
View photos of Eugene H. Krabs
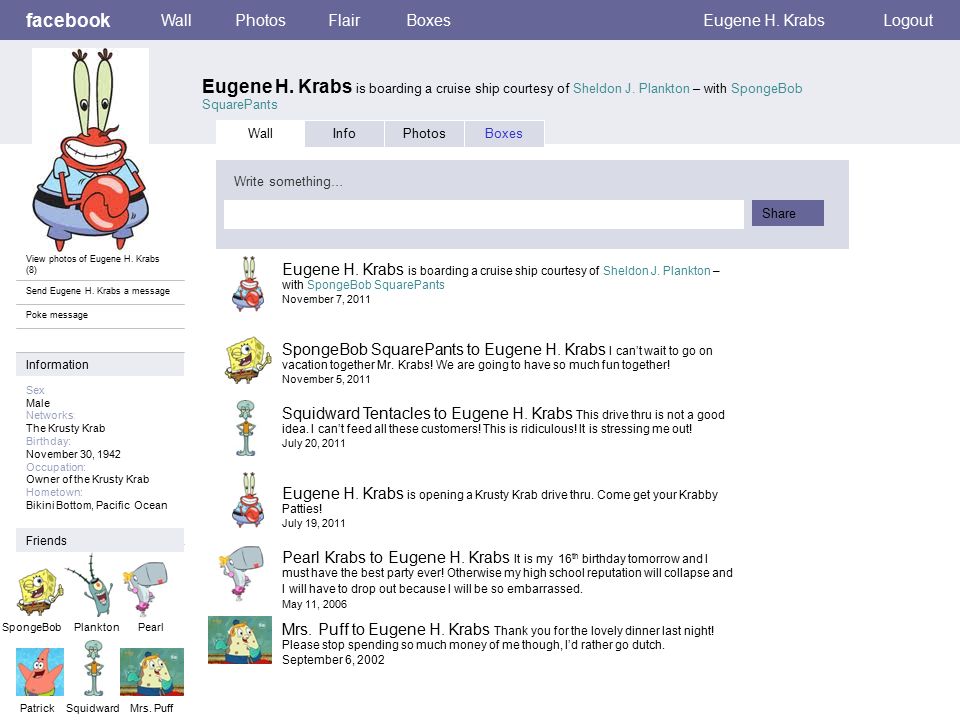point(92,264)
